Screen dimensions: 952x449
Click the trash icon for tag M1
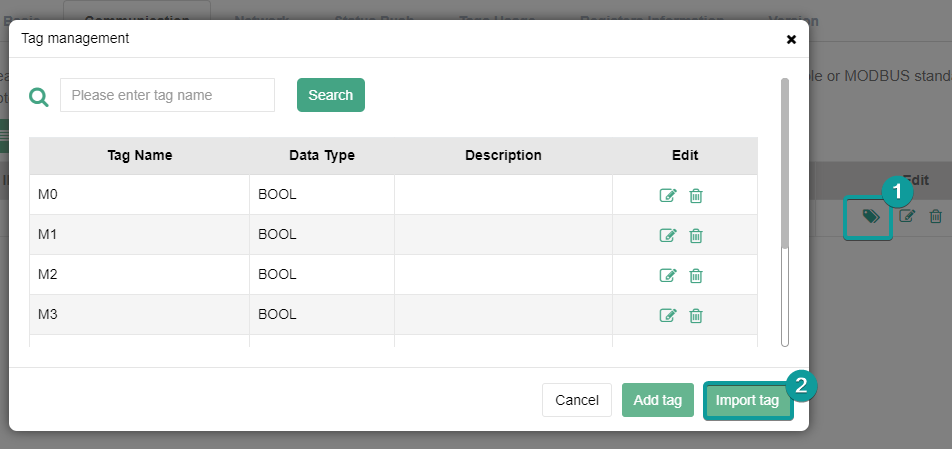tap(696, 235)
